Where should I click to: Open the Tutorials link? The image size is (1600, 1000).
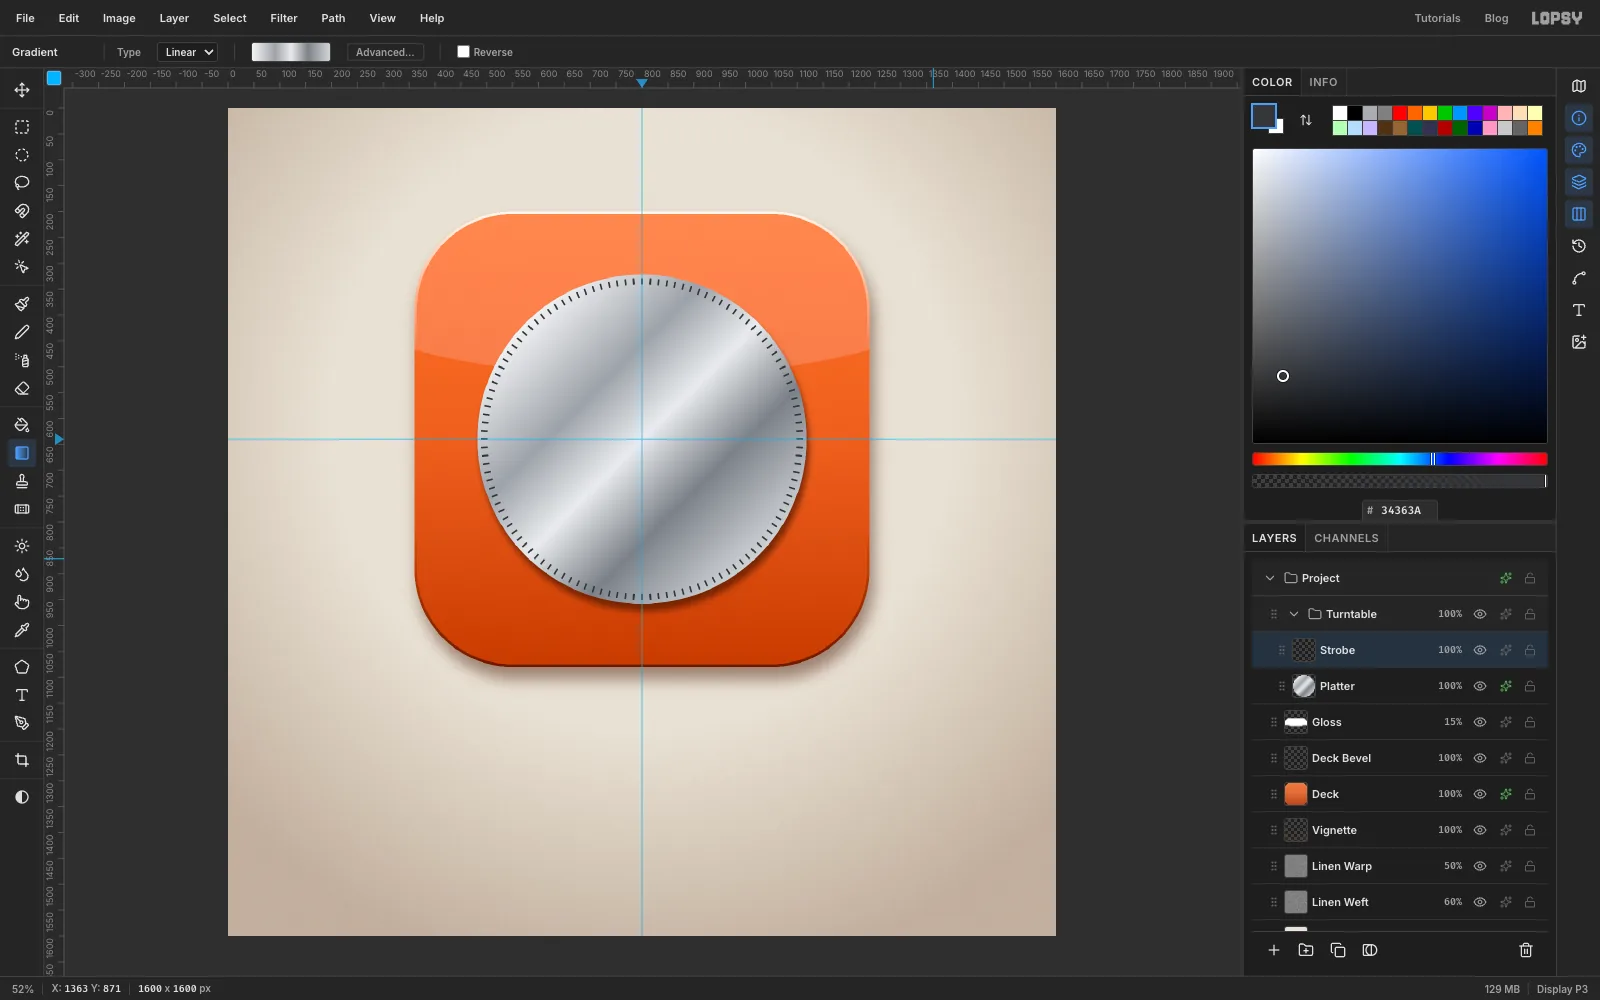tap(1437, 18)
